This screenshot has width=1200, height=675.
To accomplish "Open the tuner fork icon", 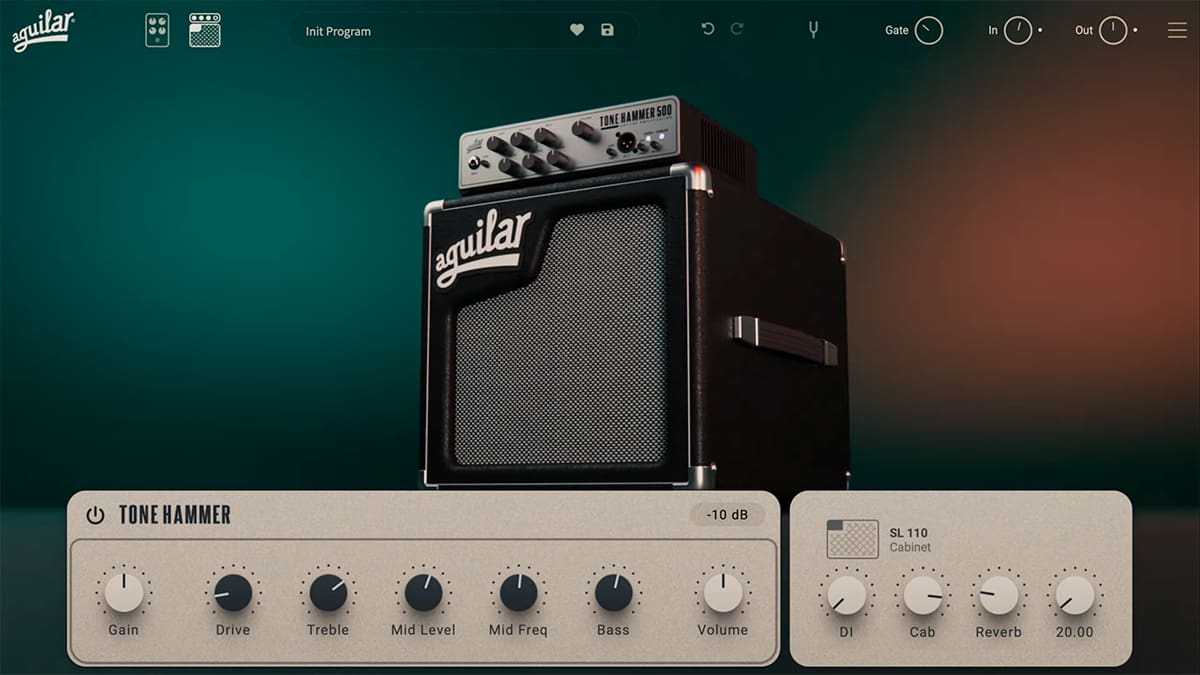I will [813, 30].
